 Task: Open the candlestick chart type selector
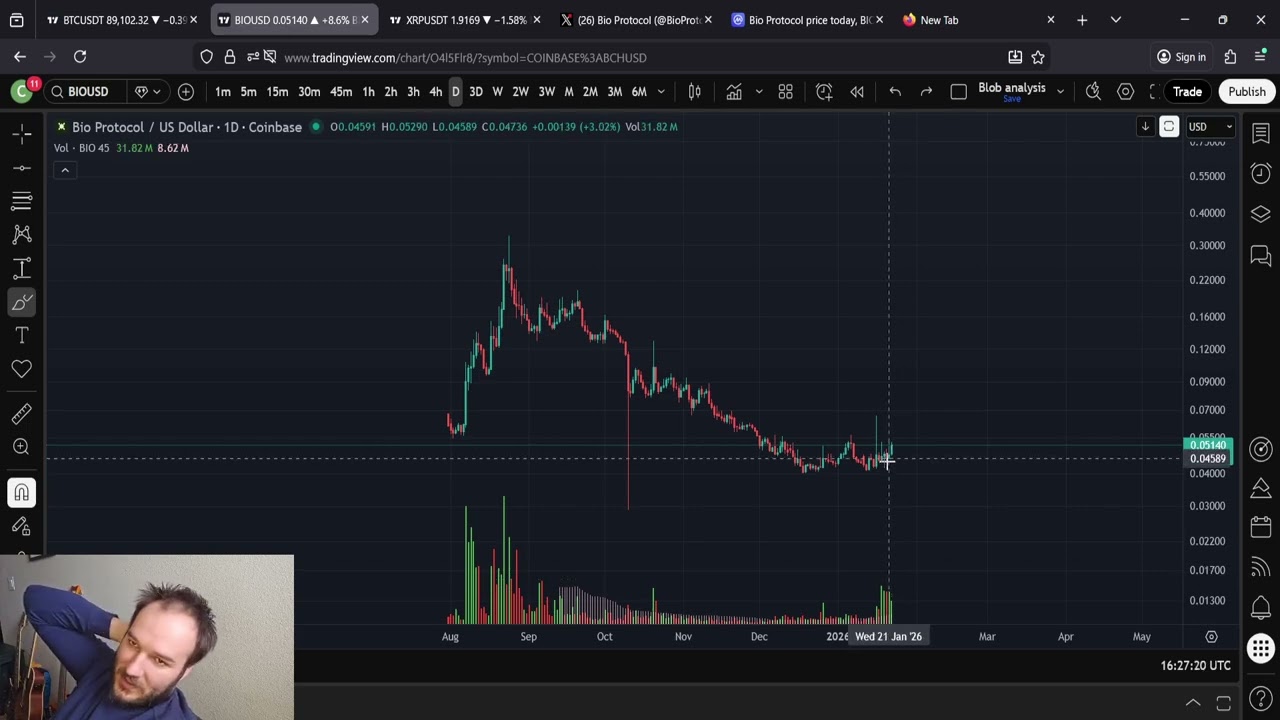point(694,92)
